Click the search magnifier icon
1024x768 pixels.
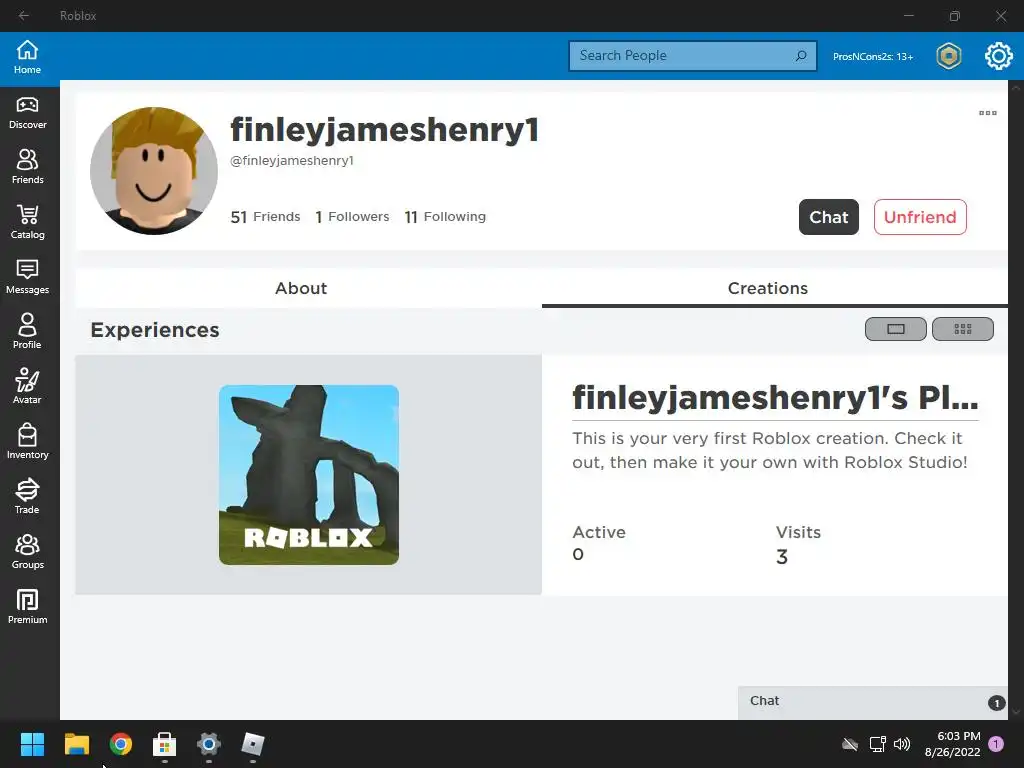click(801, 56)
